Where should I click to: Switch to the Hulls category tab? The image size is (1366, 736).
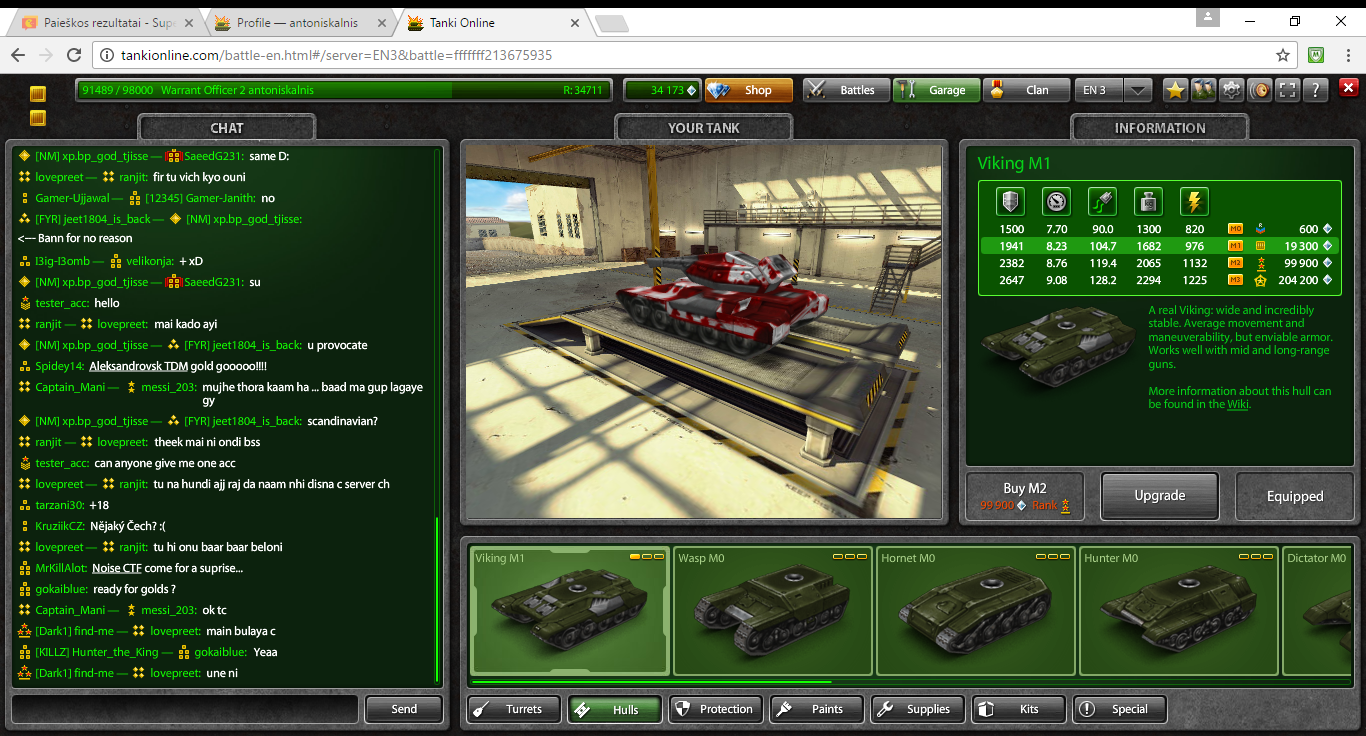click(615, 709)
